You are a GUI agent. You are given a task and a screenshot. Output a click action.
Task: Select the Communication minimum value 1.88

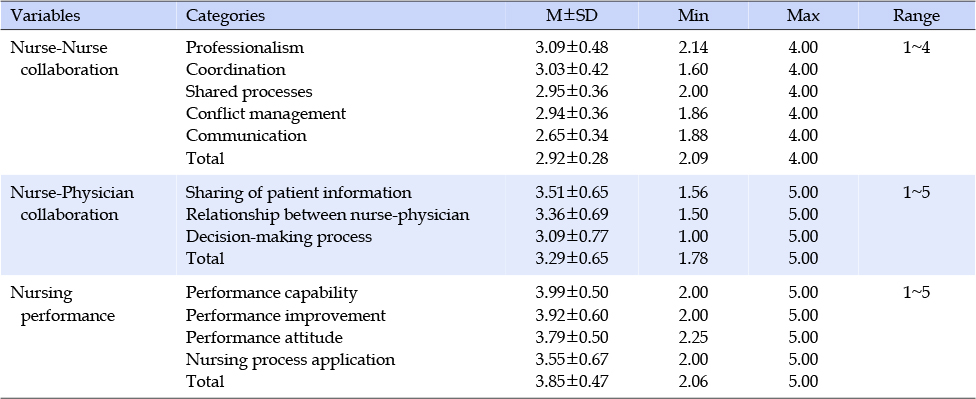693,136
